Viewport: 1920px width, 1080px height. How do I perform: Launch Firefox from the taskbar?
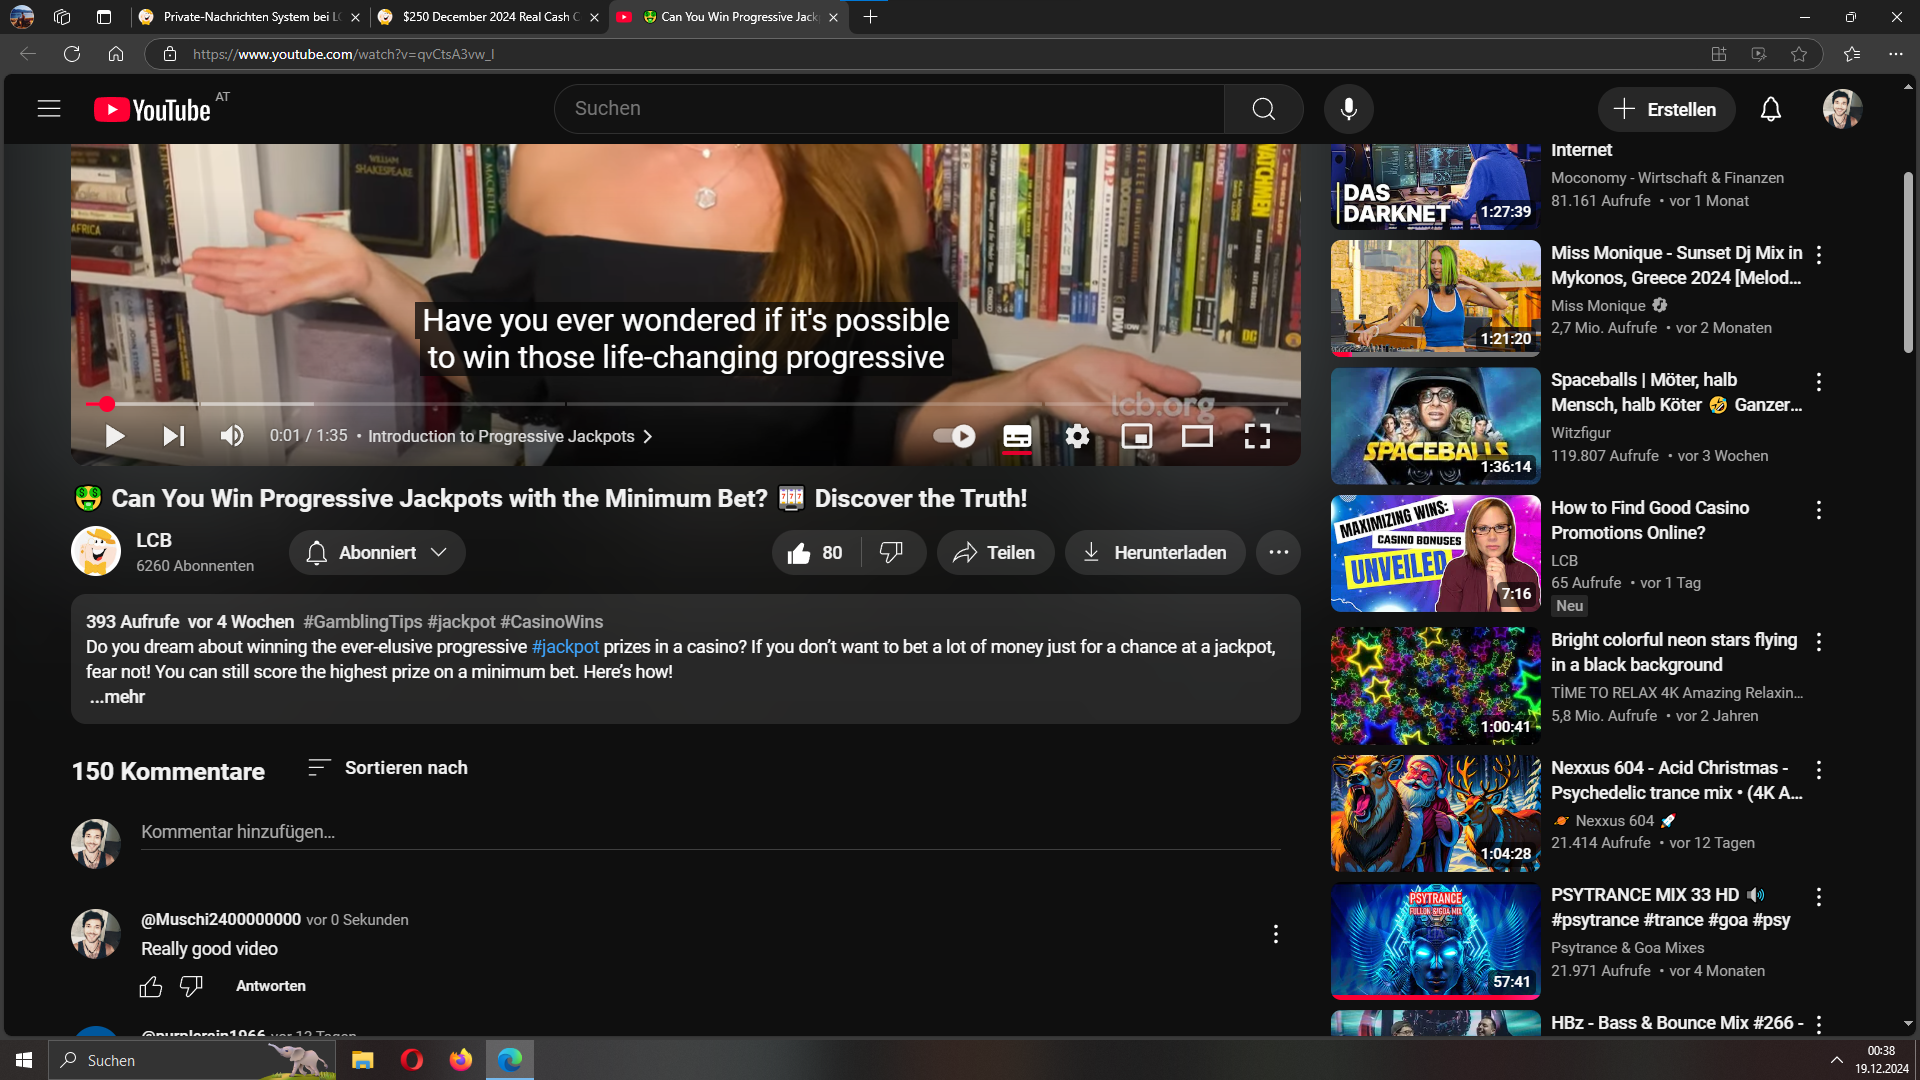click(460, 1060)
